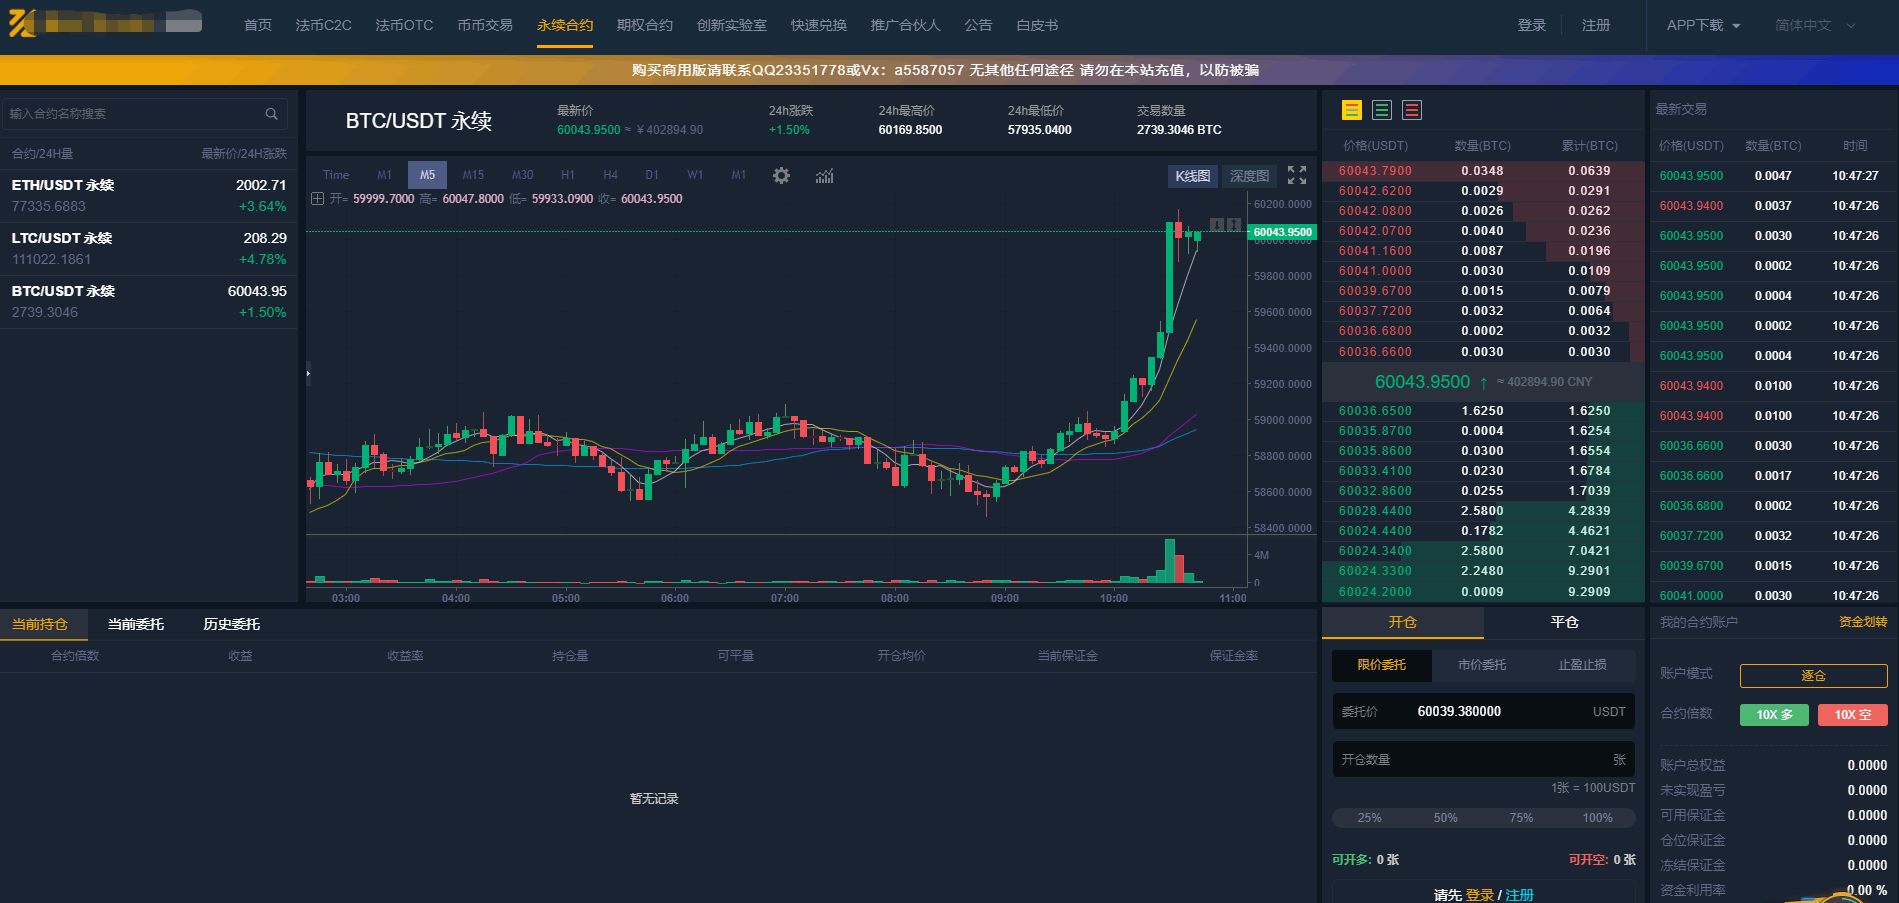Expand the chart OHLC legend box icon

[317, 199]
